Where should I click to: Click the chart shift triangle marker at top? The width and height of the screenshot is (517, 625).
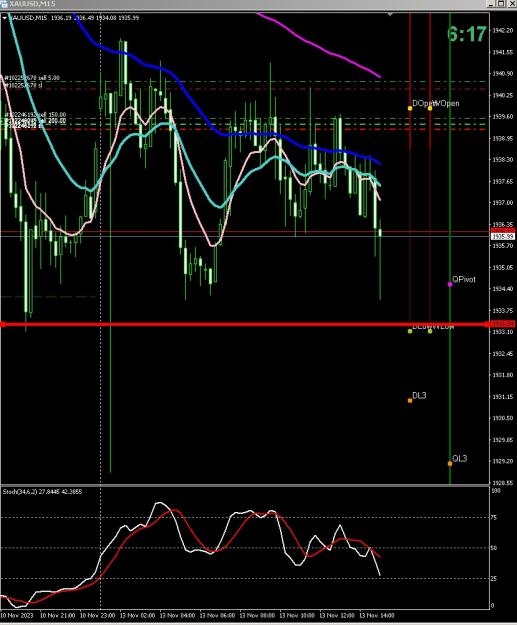coord(390,15)
